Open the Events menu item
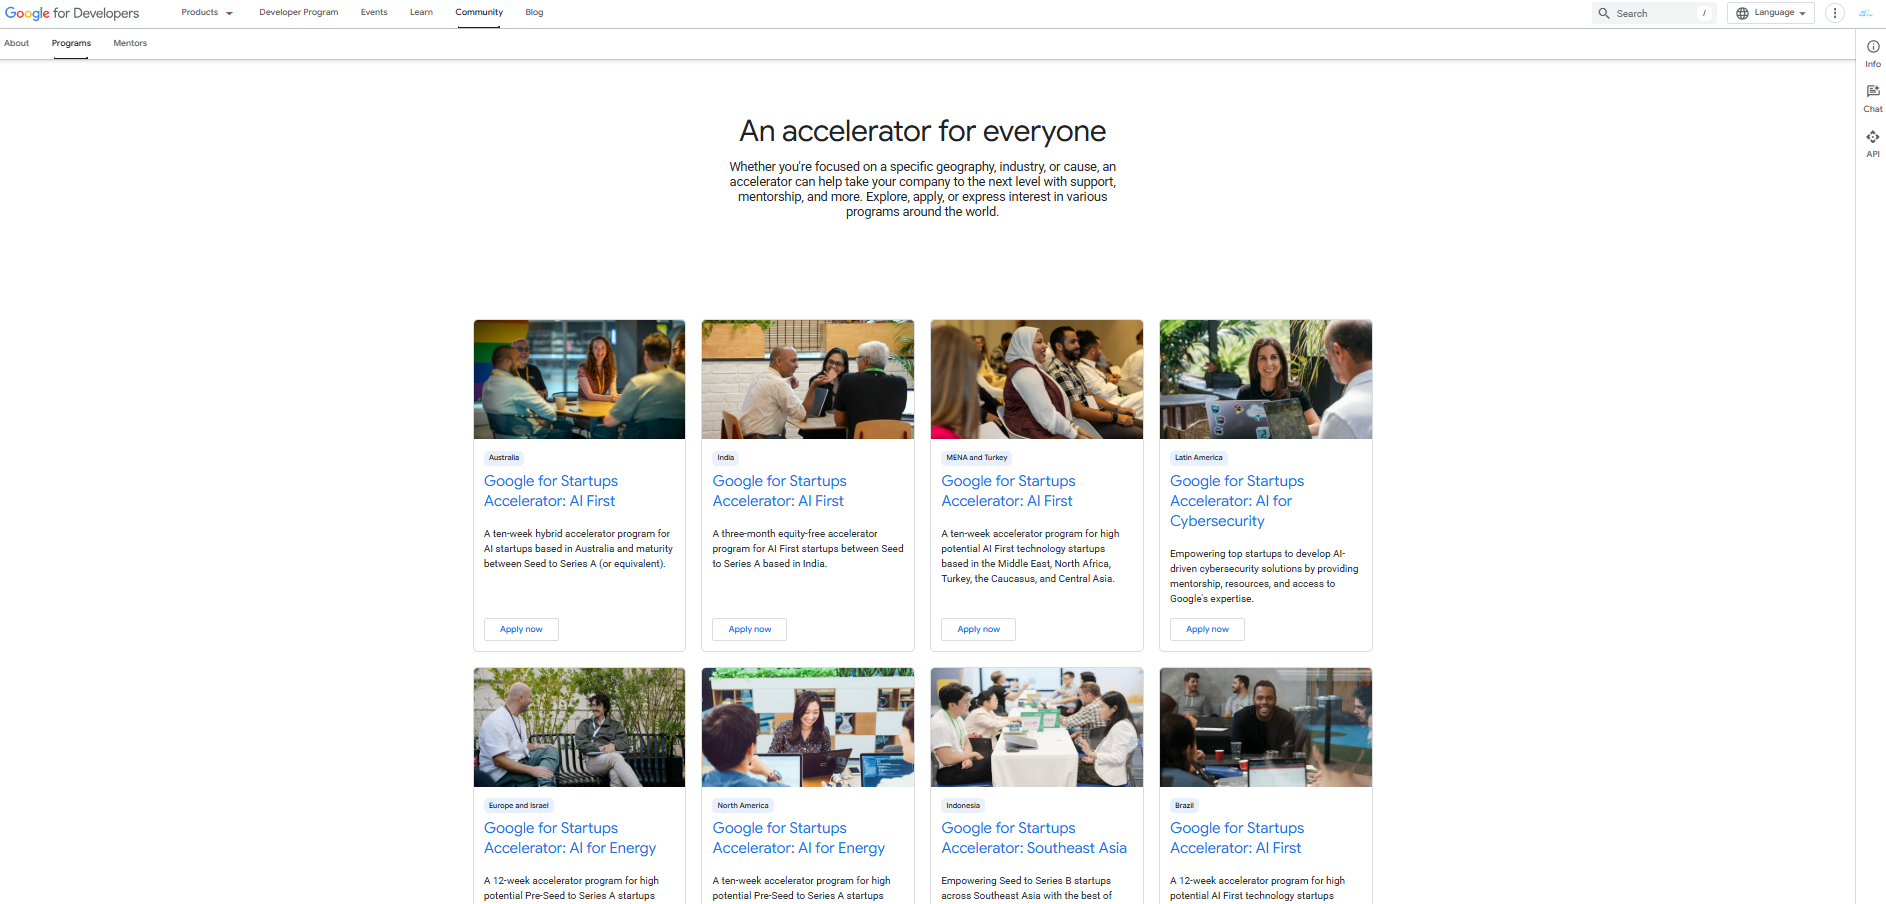Viewport: 1886px width, 904px height. pos(374,13)
